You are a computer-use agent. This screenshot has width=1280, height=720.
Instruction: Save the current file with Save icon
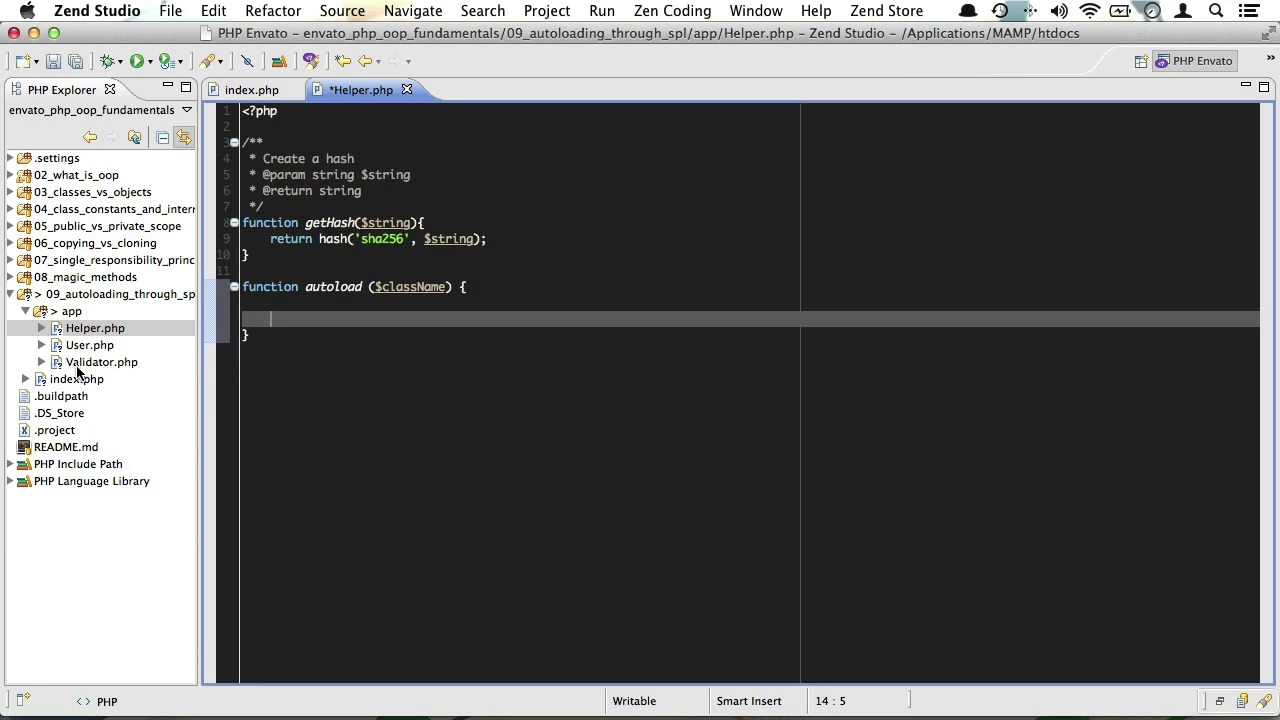coord(54,61)
